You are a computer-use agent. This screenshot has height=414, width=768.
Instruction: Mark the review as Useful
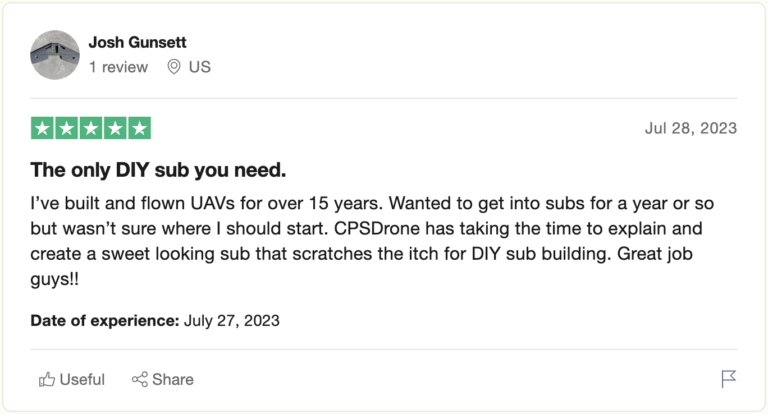81,379
